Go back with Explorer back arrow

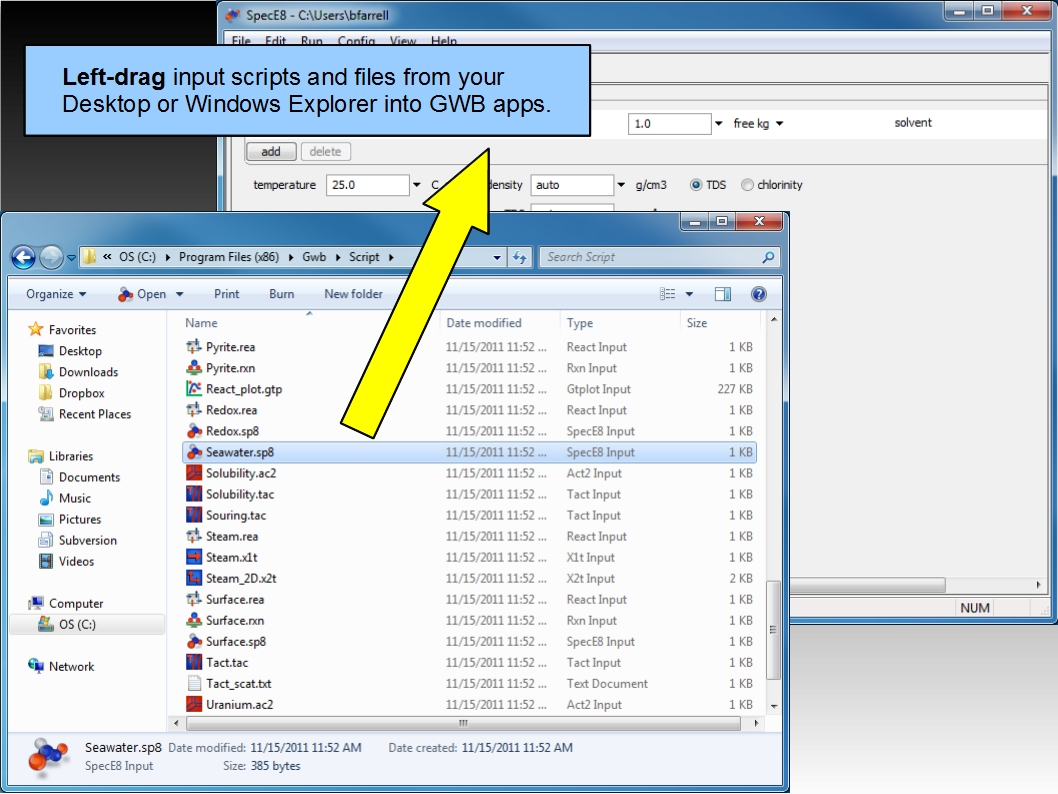pyautogui.click(x=24, y=257)
